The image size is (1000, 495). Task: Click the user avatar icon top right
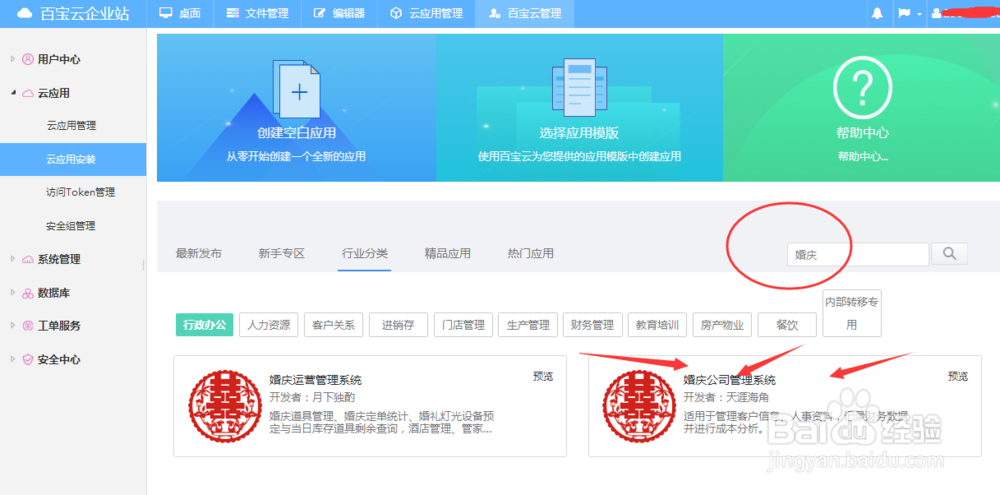(936, 13)
